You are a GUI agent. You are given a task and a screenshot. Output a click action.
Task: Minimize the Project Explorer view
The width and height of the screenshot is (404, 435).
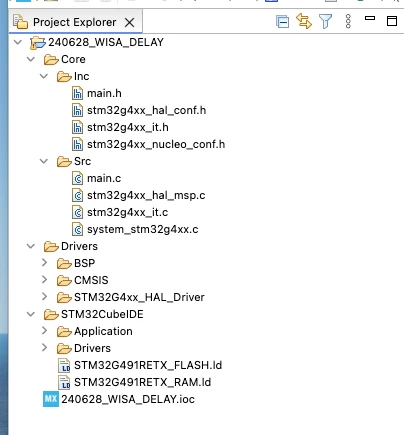370,18
